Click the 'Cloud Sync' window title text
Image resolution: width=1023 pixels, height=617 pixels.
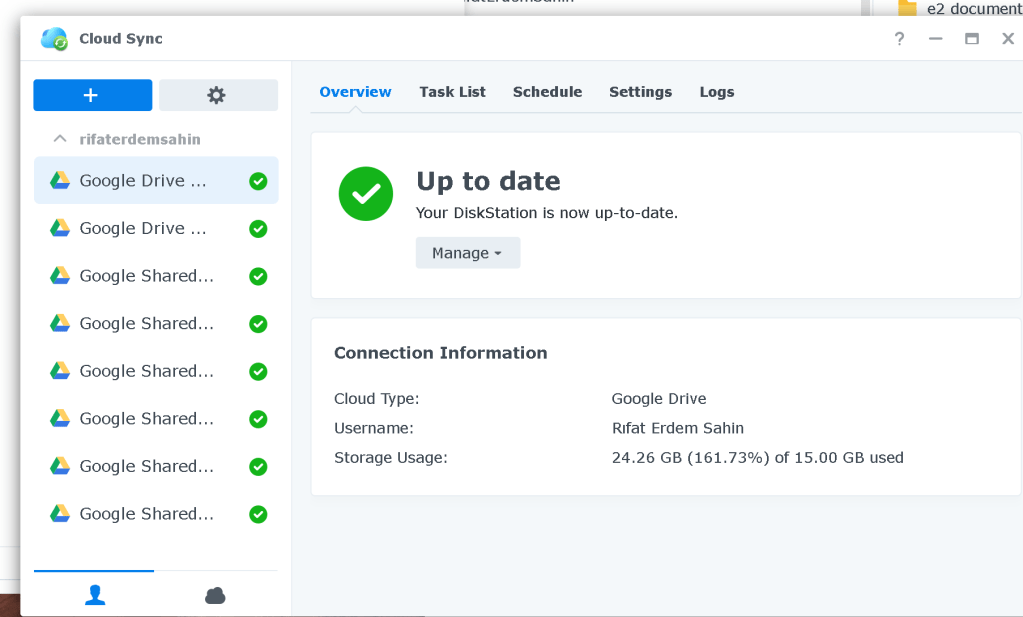click(x=121, y=38)
